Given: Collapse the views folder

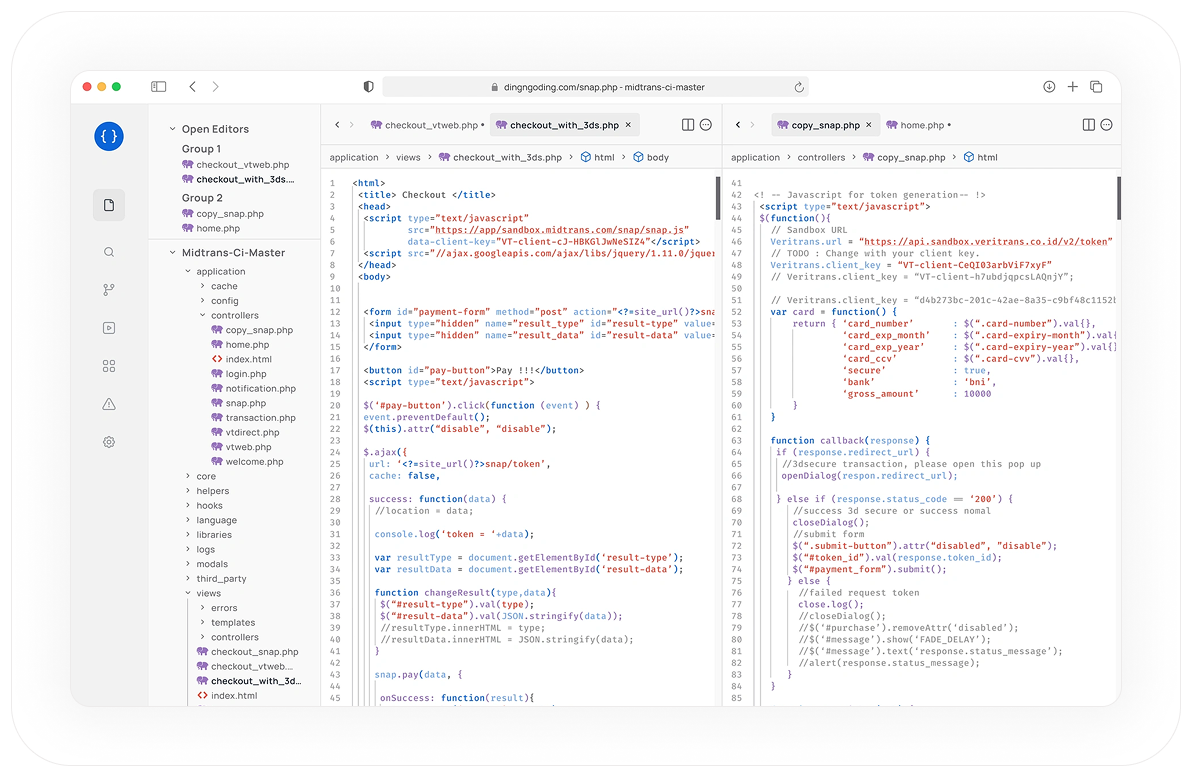Looking at the screenshot, I should pos(188,593).
